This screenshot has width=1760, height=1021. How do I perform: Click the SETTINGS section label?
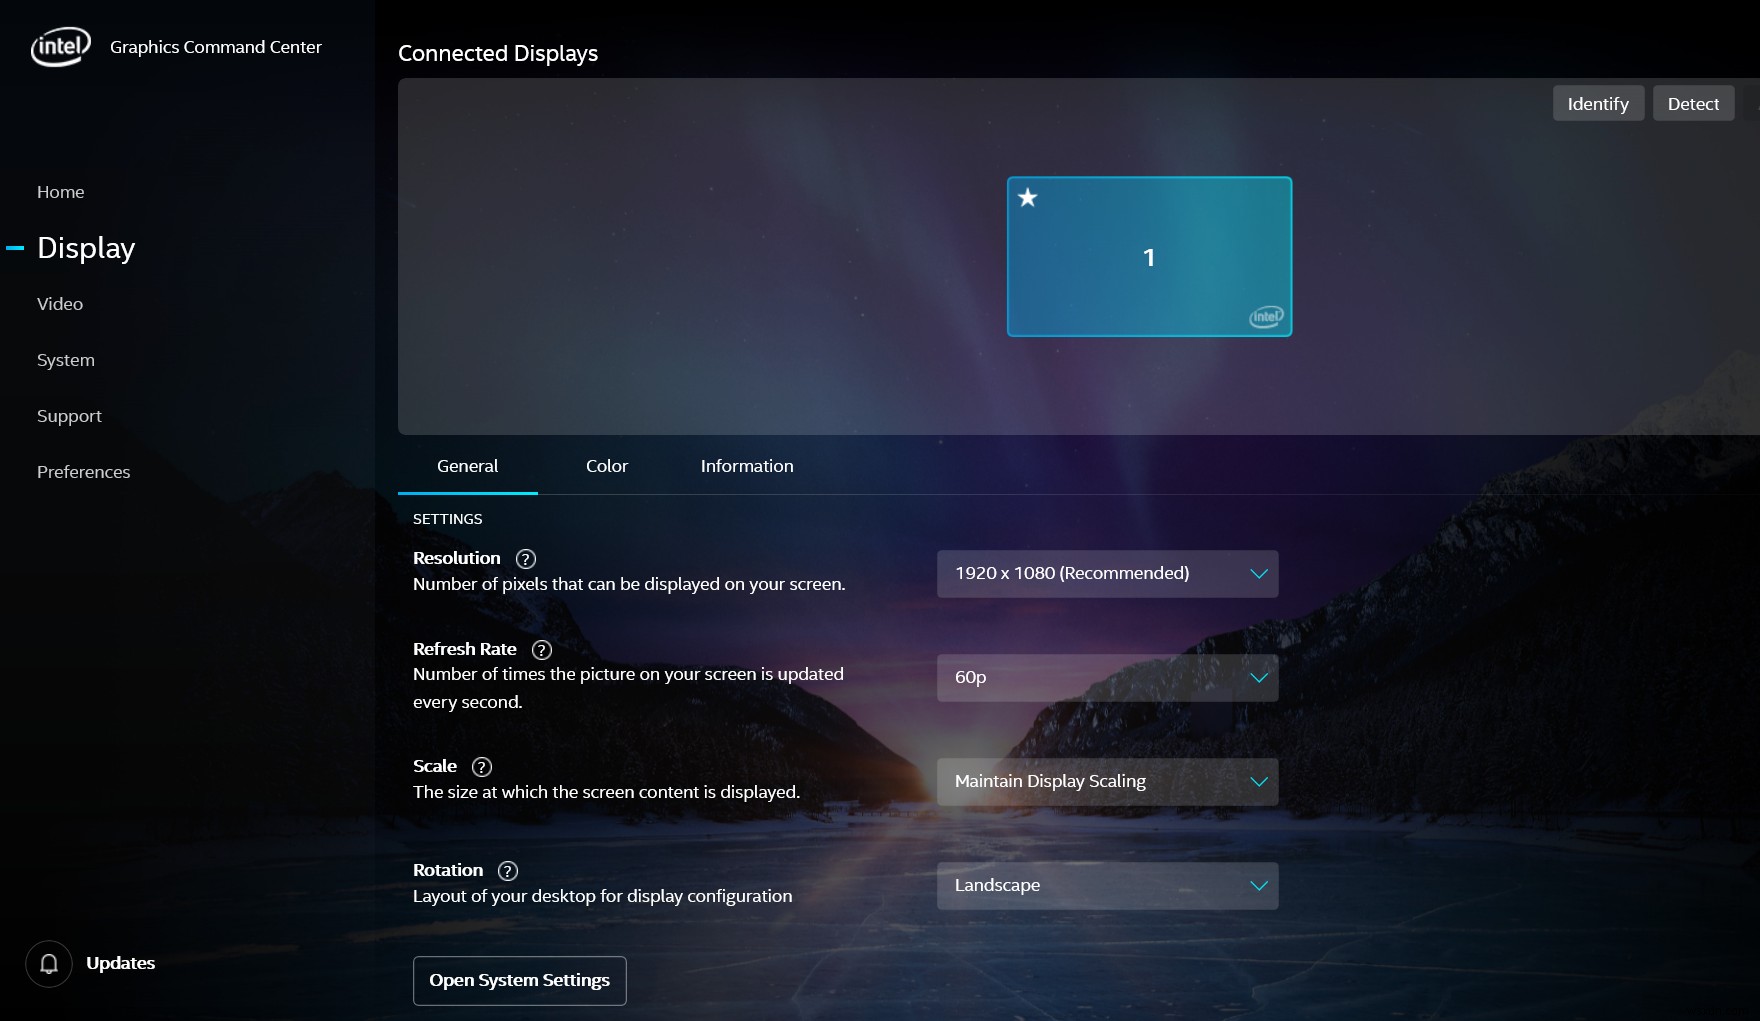click(448, 519)
